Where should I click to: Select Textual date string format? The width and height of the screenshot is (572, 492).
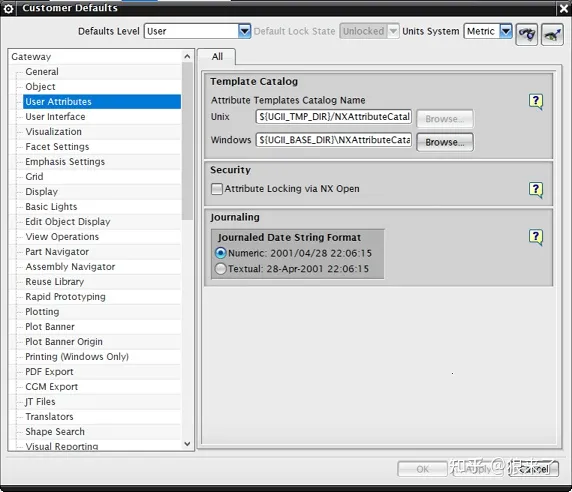click(x=220, y=269)
